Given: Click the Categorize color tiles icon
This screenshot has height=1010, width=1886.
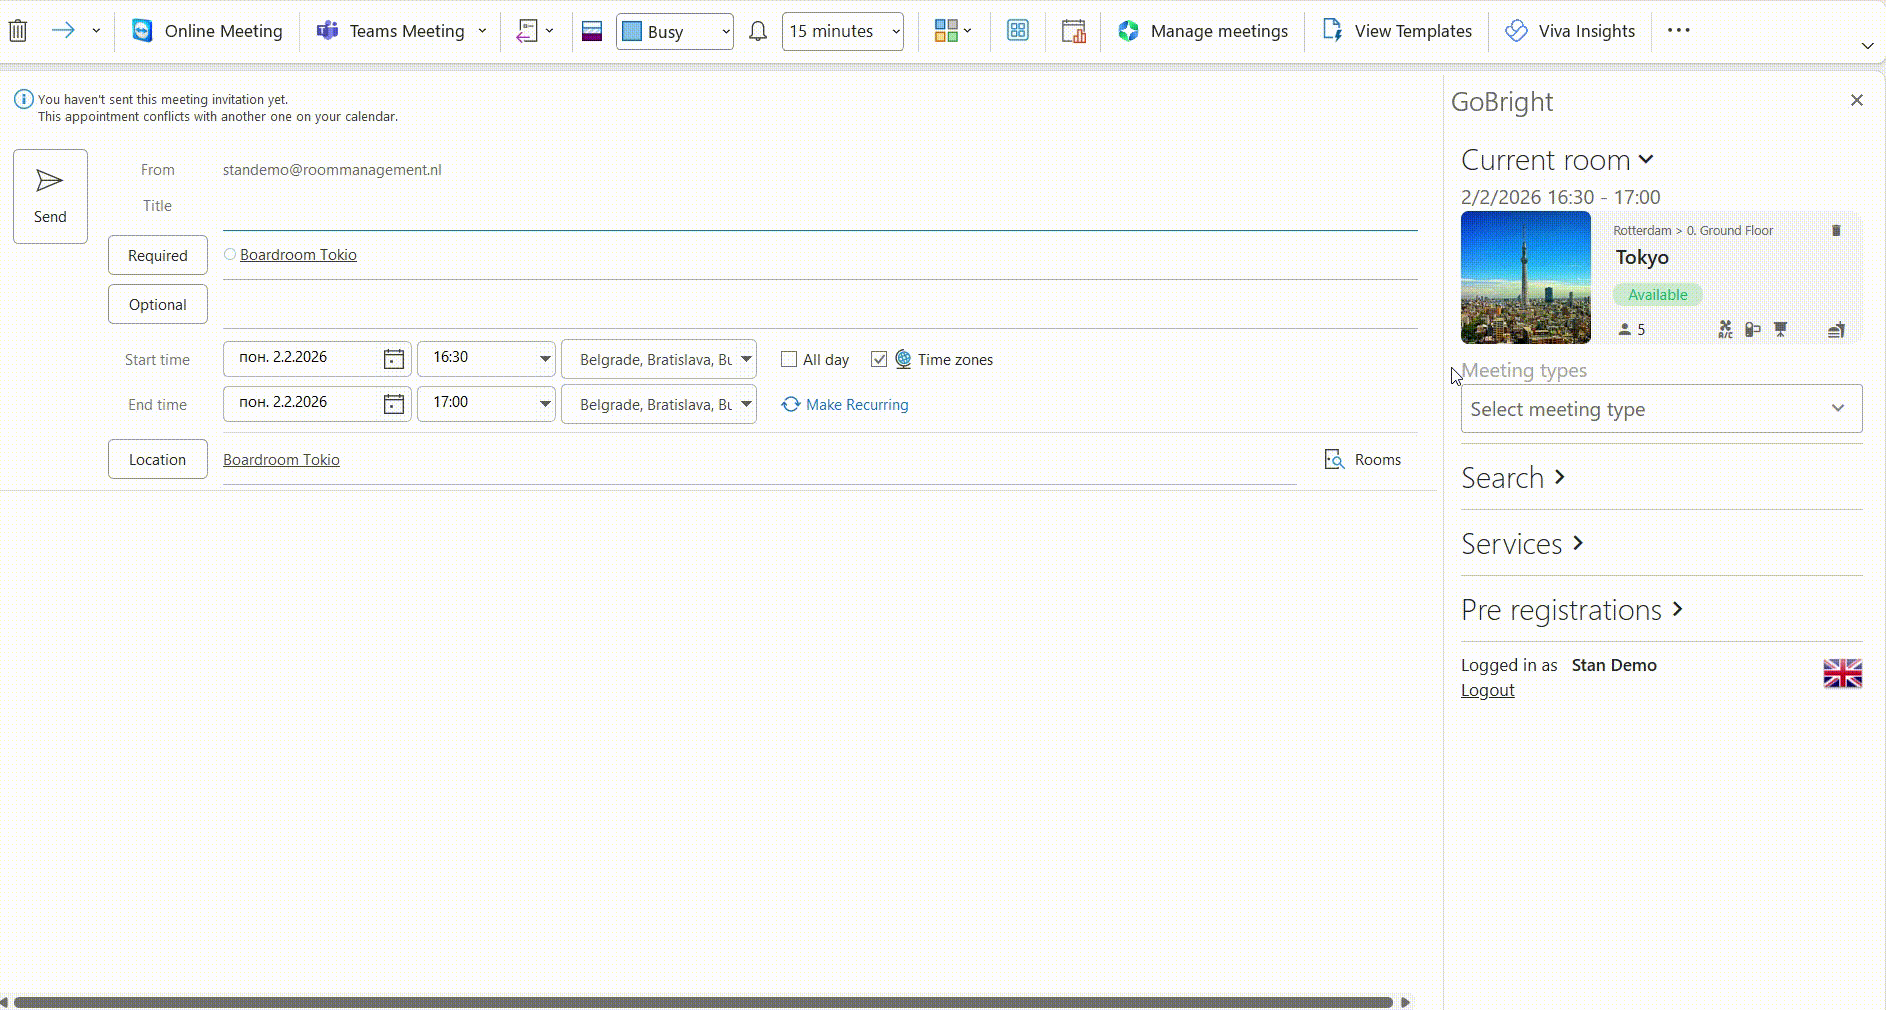Looking at the screenshot, I should click(x=947, y=31).
